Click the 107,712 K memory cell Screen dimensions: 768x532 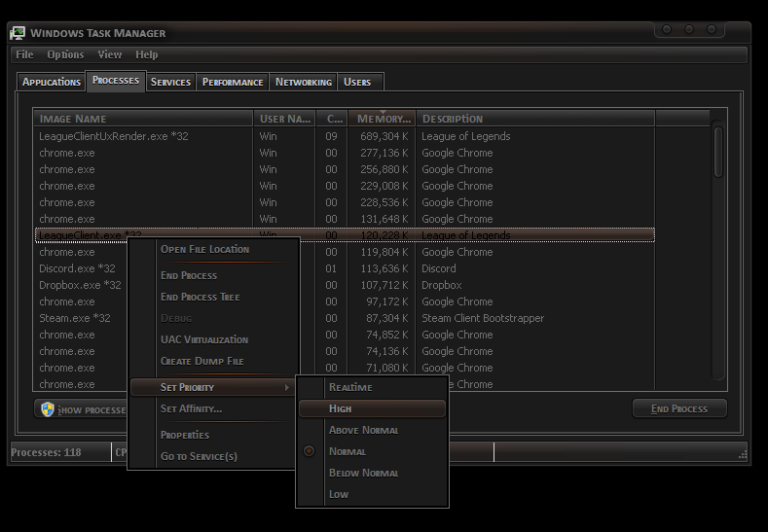(x=384, y=285)
